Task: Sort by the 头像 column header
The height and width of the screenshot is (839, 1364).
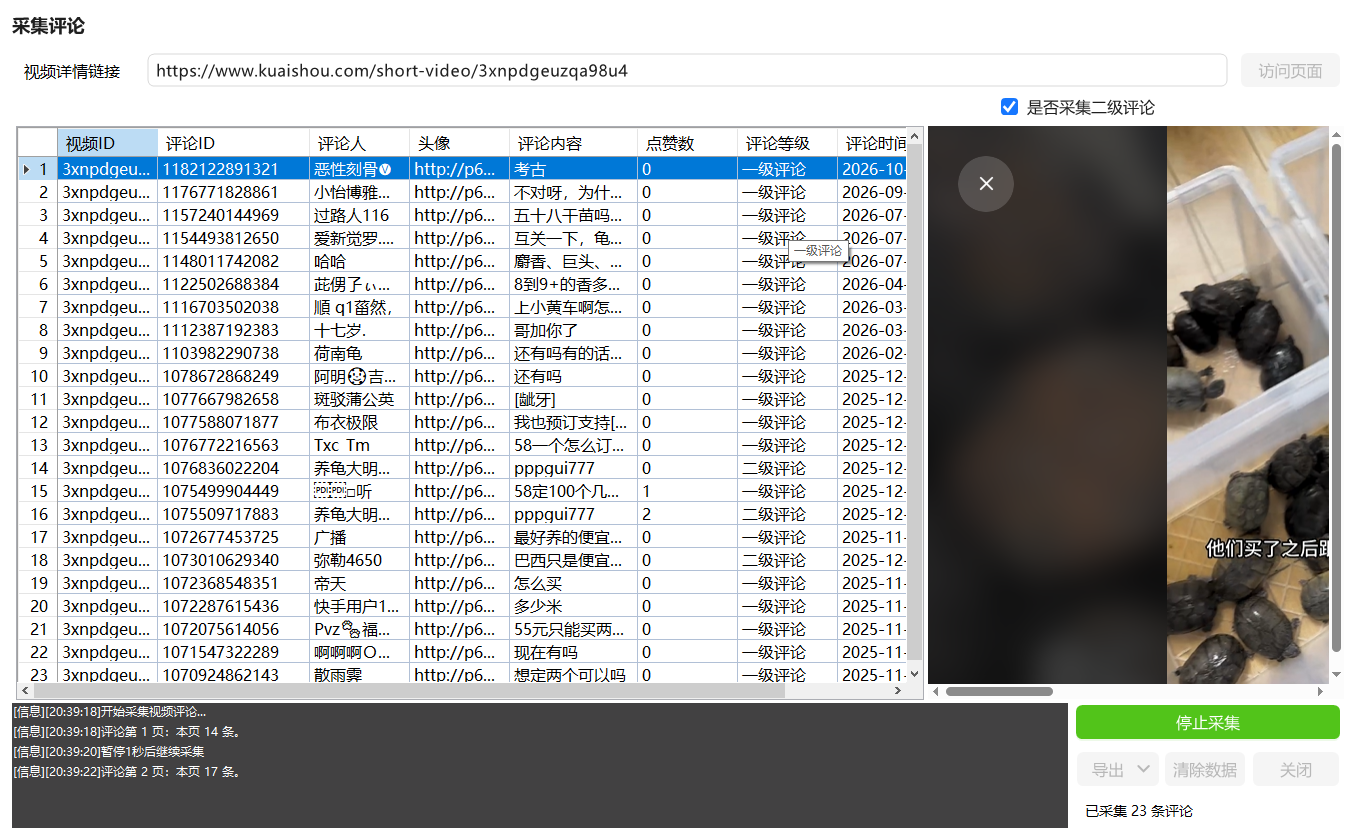Action: click(x=459, y=143)
